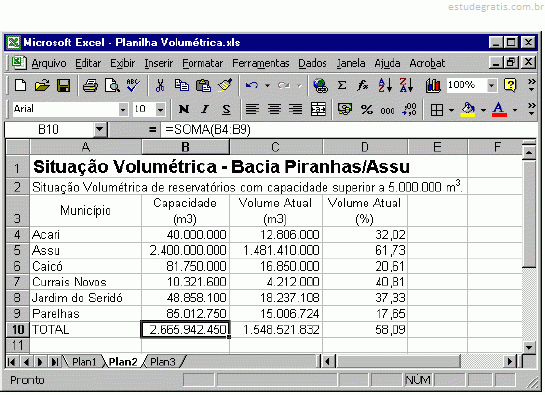
Task: Click the formula bar showing =SOMA(B4:B9)
Action: pyautogui.click(x=349, y=130)
